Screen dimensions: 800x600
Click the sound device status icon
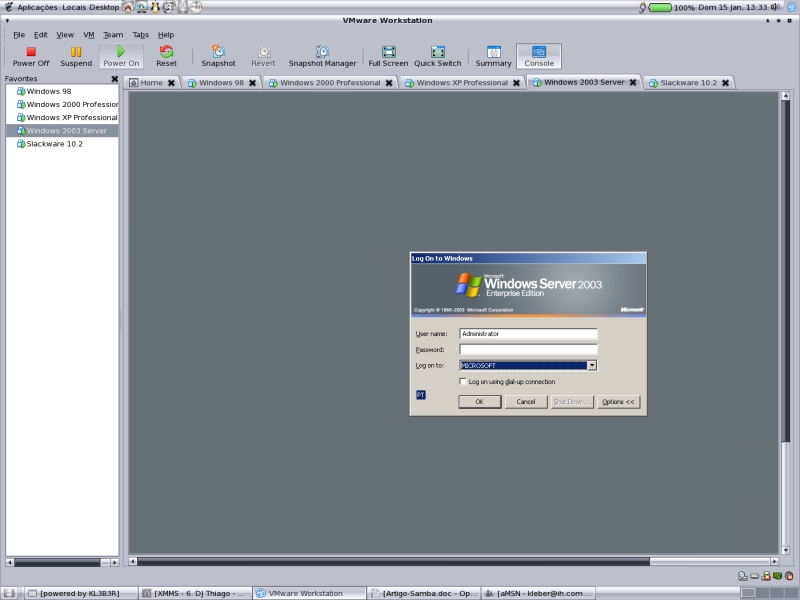[x=789, y=576]
